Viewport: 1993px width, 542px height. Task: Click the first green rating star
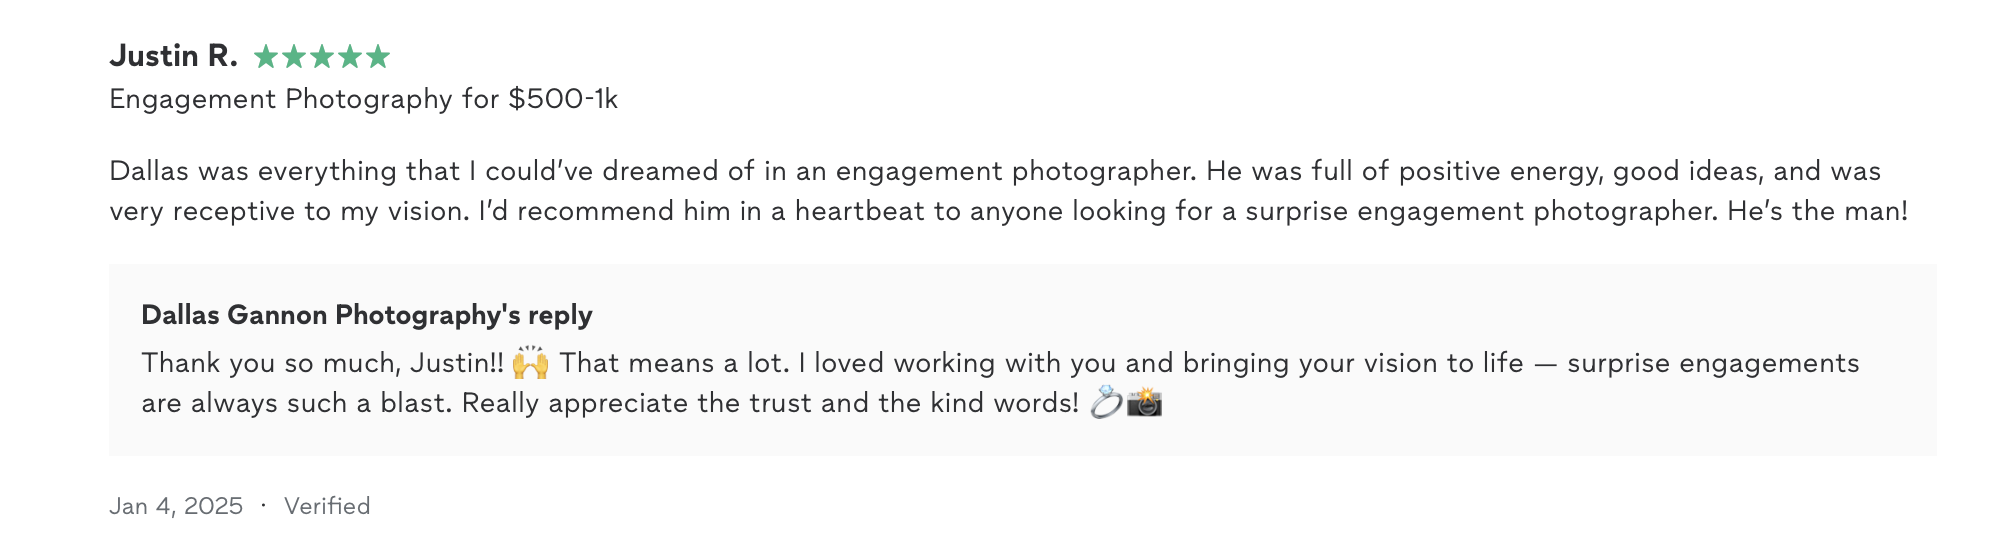click(266, 56)
